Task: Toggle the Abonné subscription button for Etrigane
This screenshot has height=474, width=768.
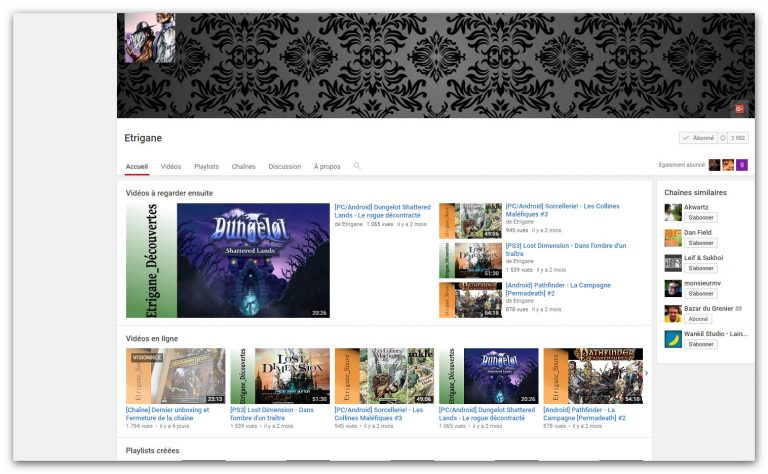Action: (698, 138)
